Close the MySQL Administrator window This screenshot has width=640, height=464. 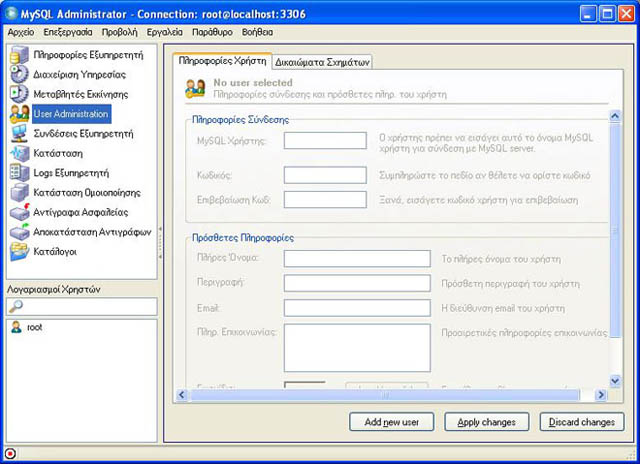(626, 14)
